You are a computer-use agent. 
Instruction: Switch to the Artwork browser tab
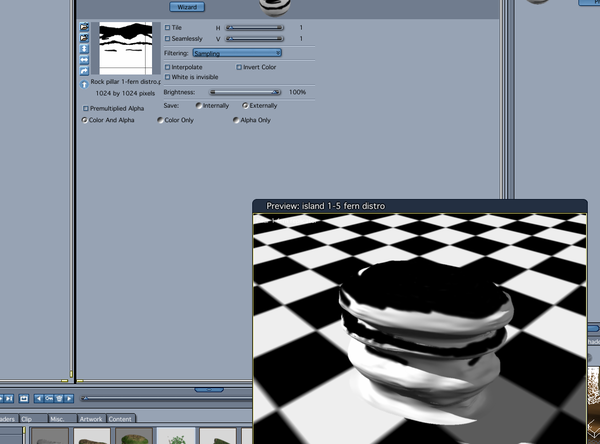click(x=91, y=419)
